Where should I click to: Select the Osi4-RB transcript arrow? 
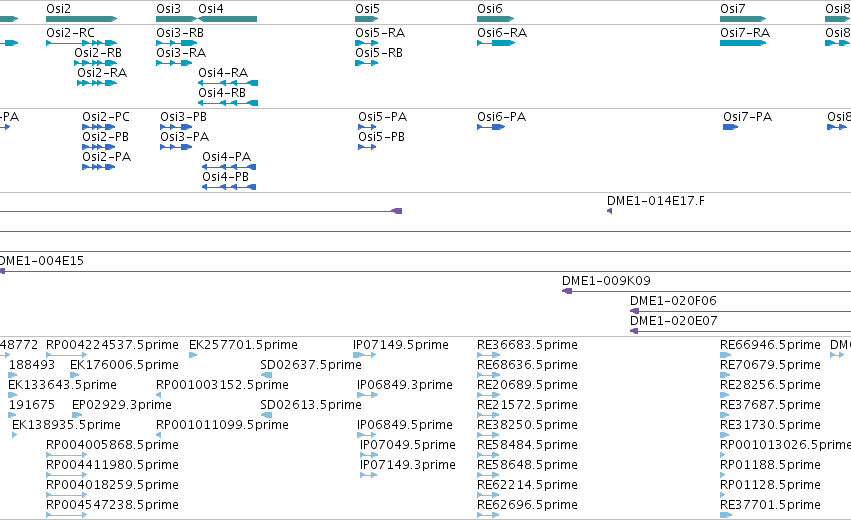(x=228, y=103)
